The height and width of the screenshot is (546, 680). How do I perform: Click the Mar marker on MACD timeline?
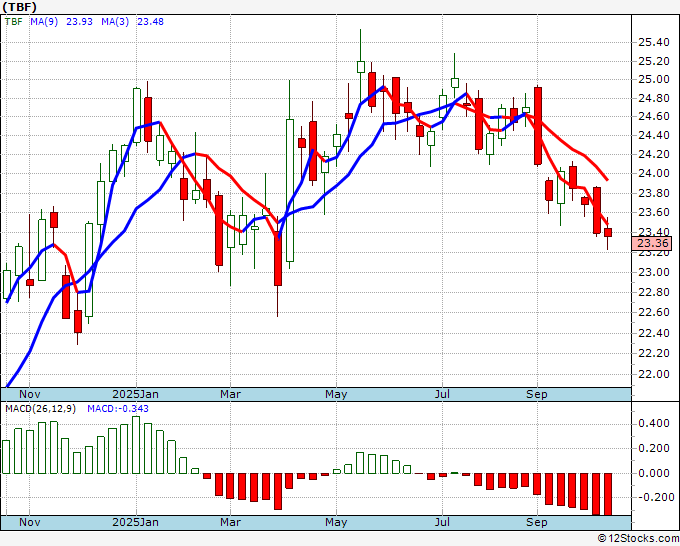point(230,522)
